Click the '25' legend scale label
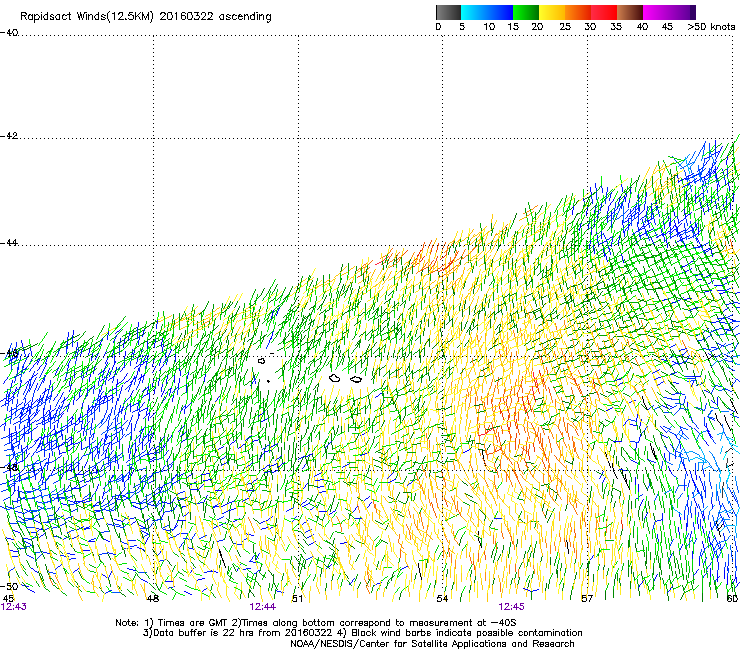The height and width of the screenshot is (650, 740). pyautogui.click(x=565, y=27)
